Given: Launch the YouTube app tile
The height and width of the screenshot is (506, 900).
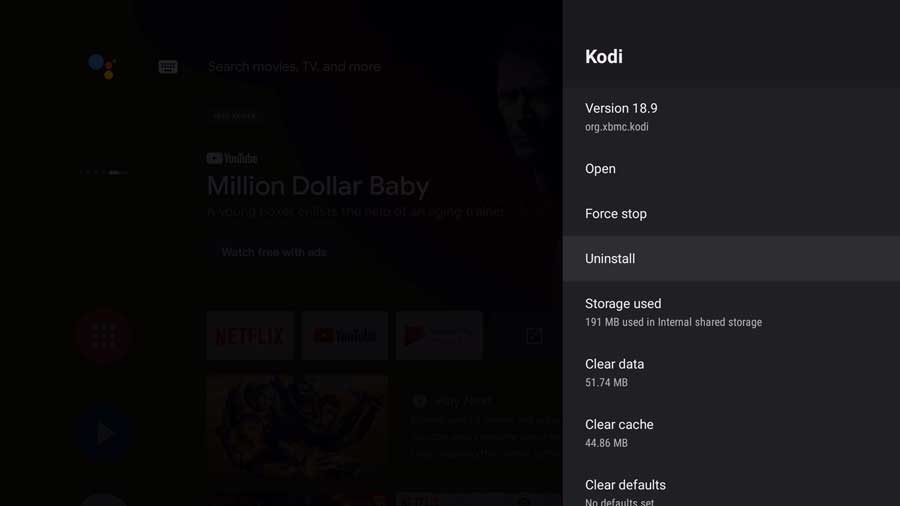Looking at the screenshot, I should [344, 336].
